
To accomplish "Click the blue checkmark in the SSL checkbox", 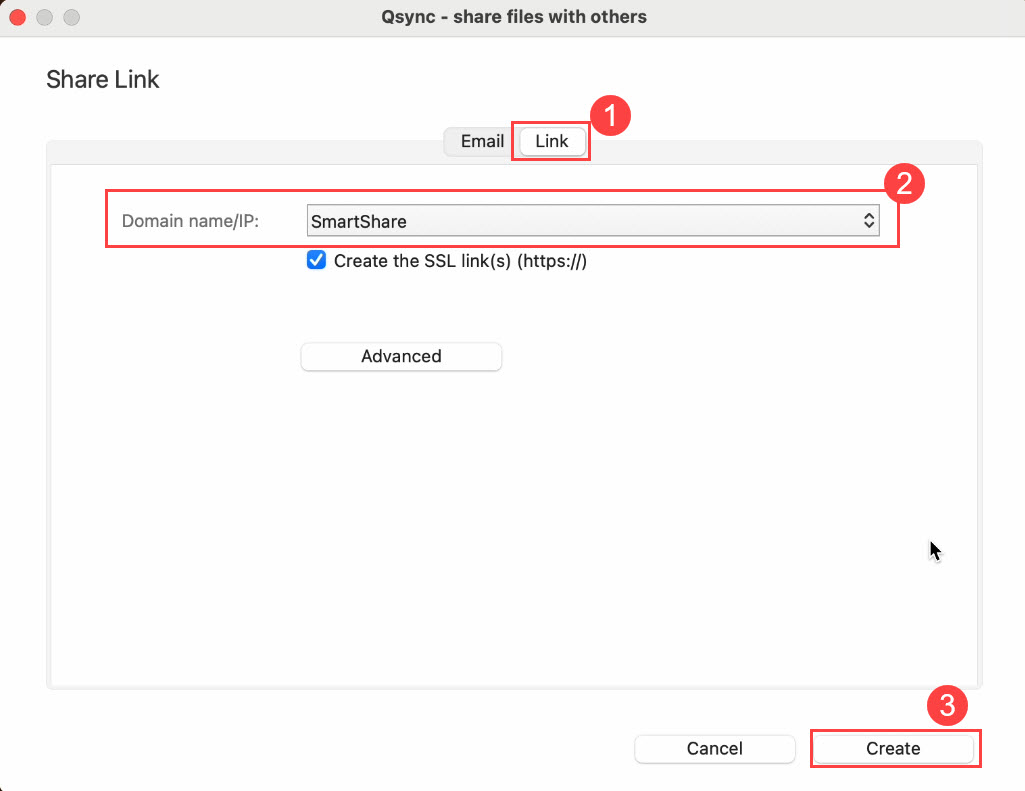I will pos(316,260).
